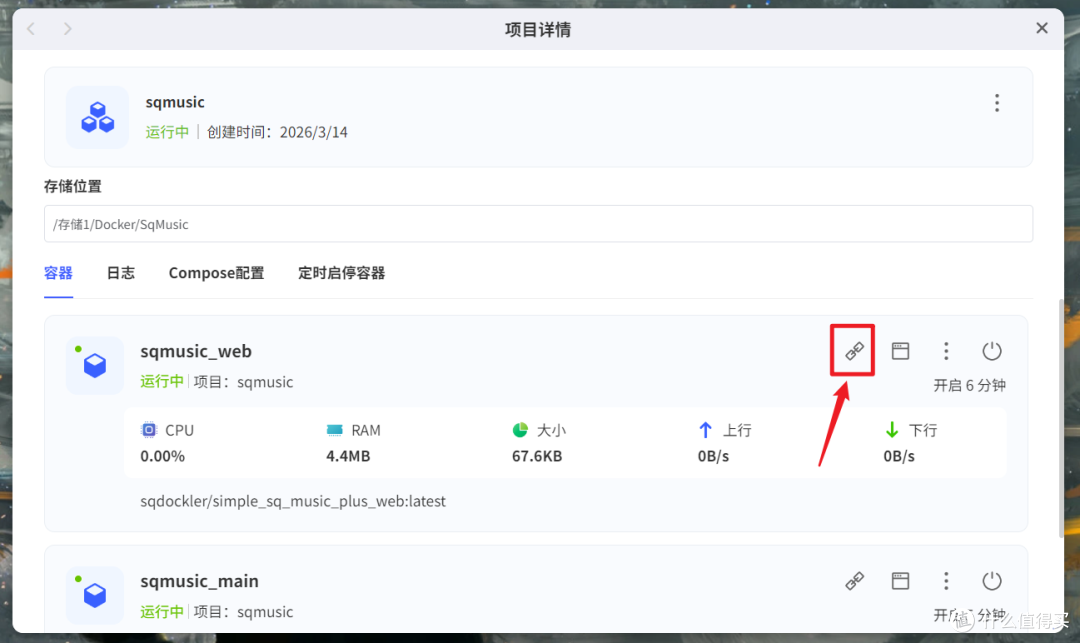Click 运行中 status of sqmusic_main
Viewport: 1080px width, 643px height.
[162, 611]
